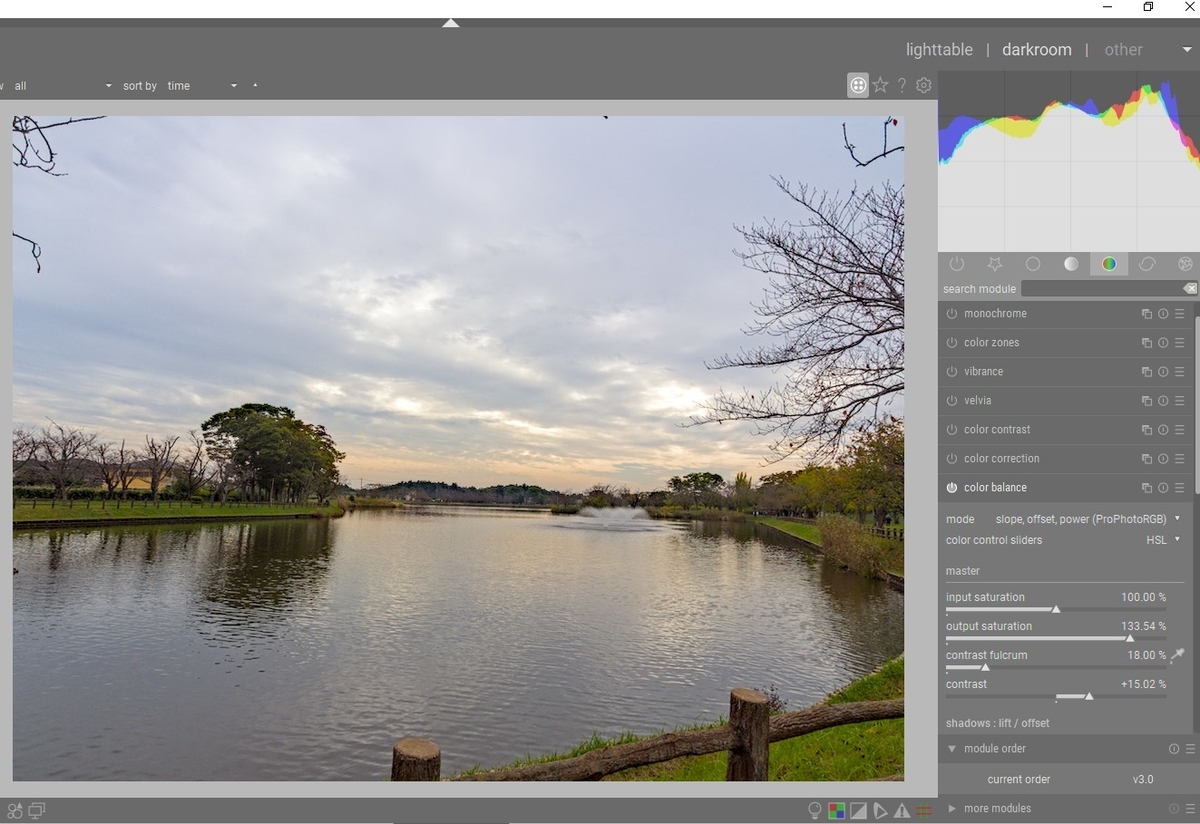Open presets menu for monochrome
Viewport: 1200px width, 824px height.
point(1180,314)
